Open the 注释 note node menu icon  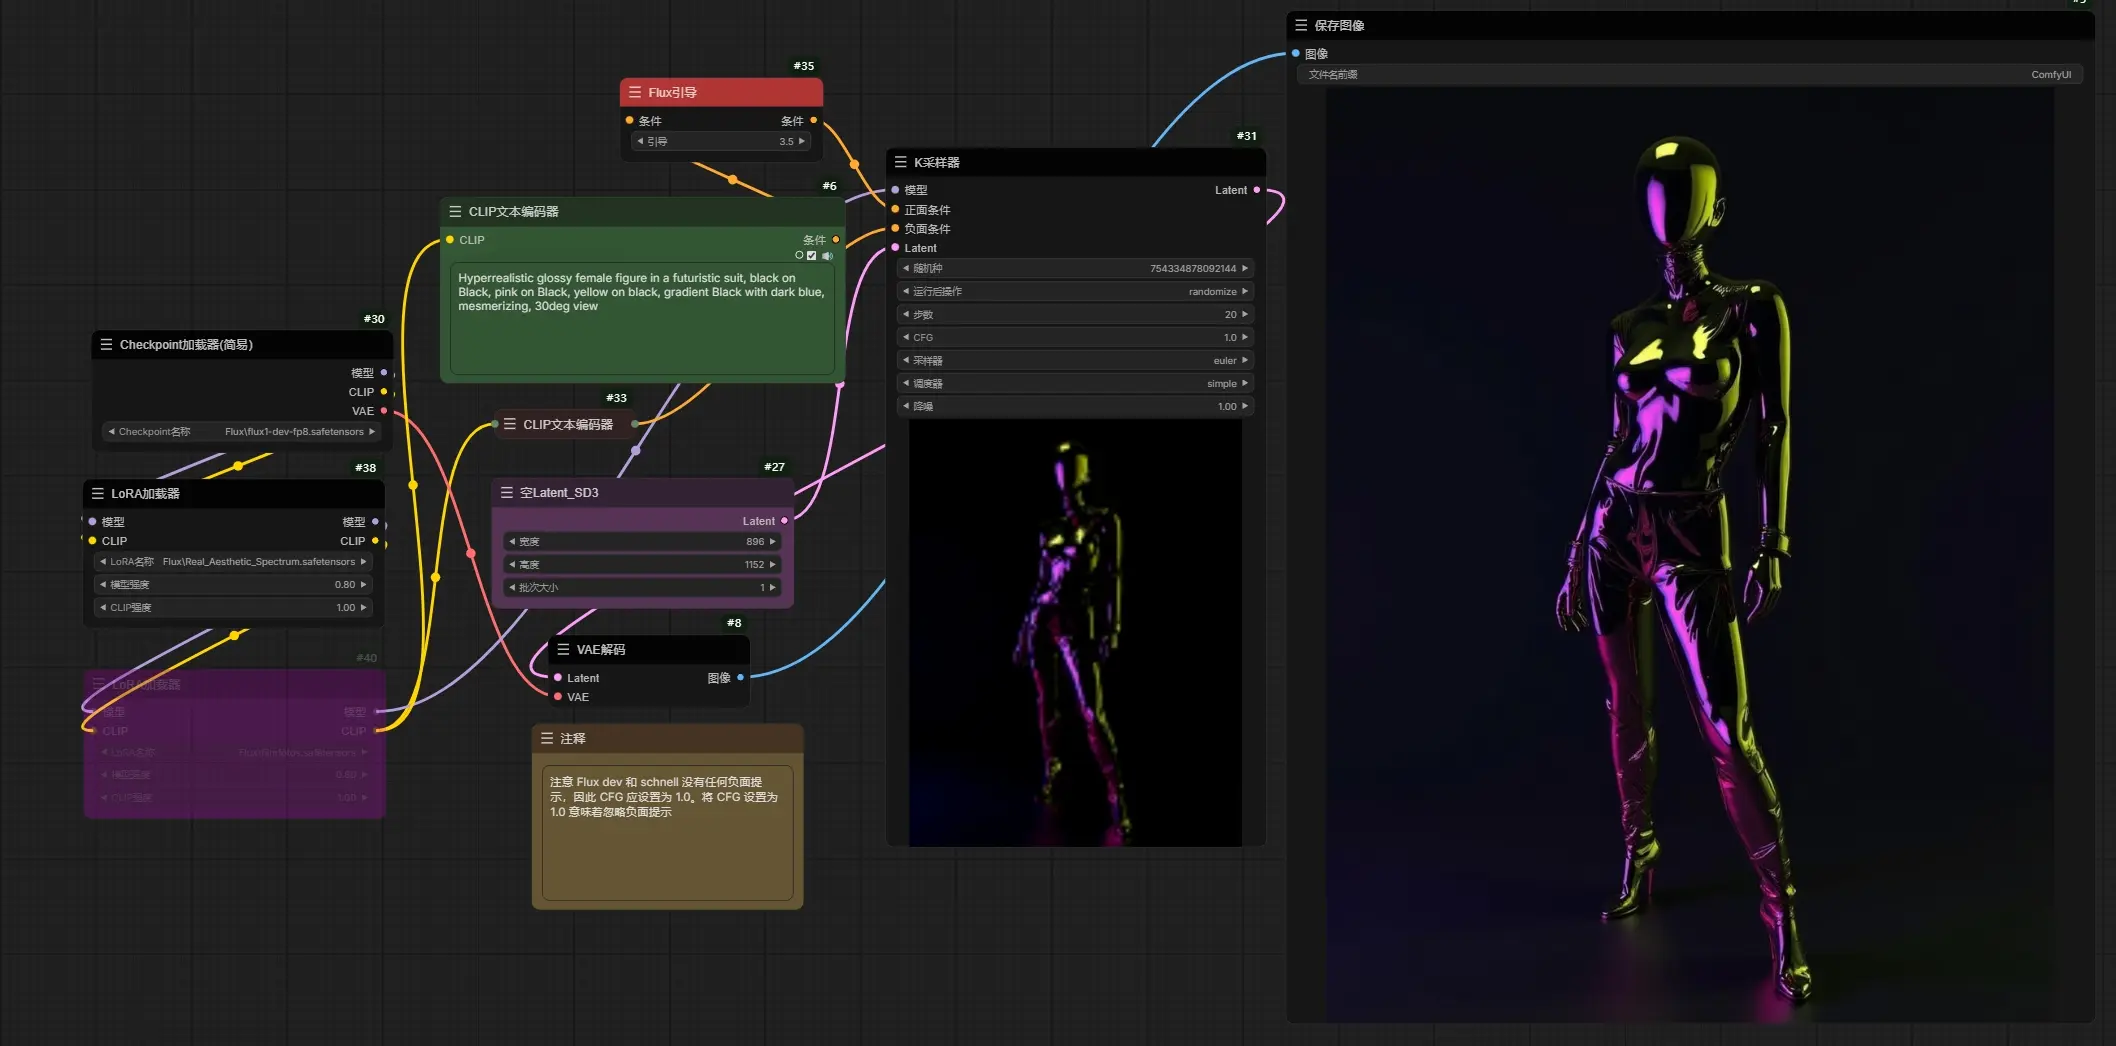point(547,738)
